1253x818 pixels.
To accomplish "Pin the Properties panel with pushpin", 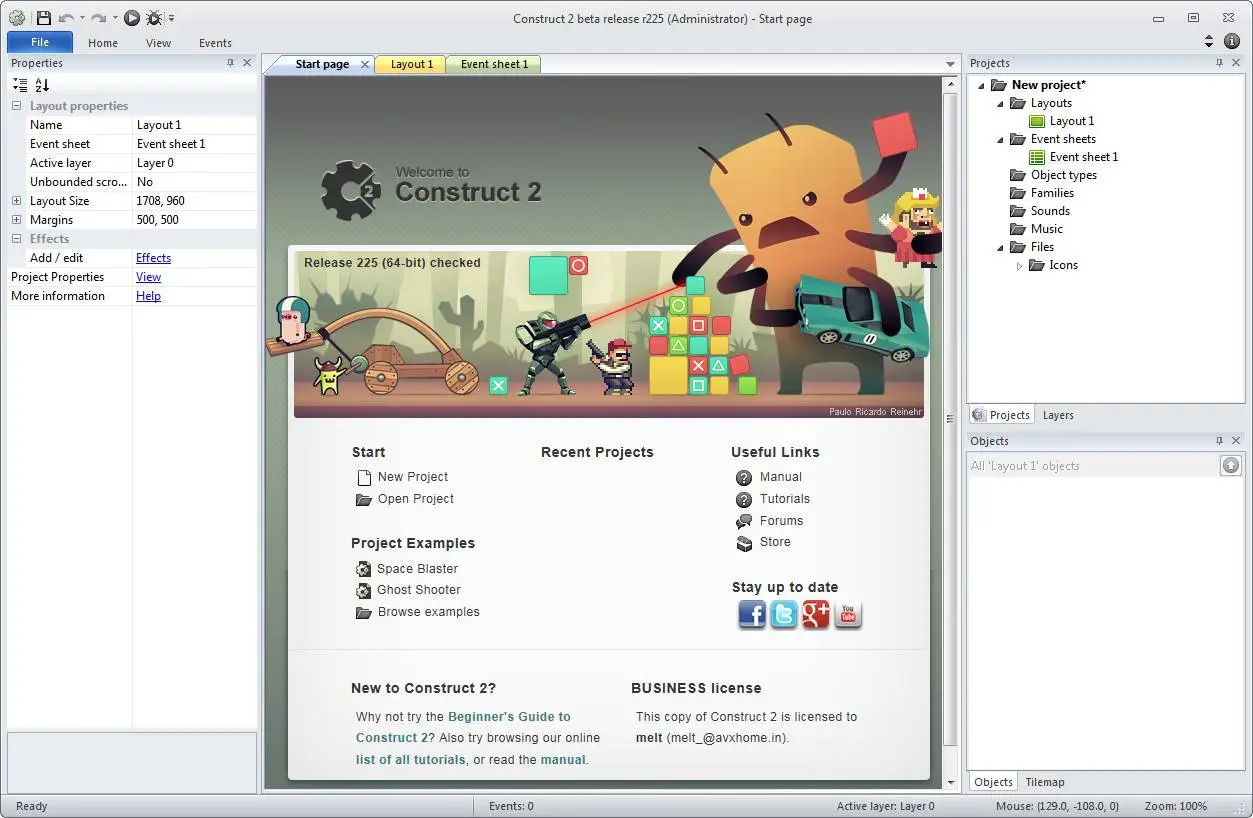I will point(230,63).
